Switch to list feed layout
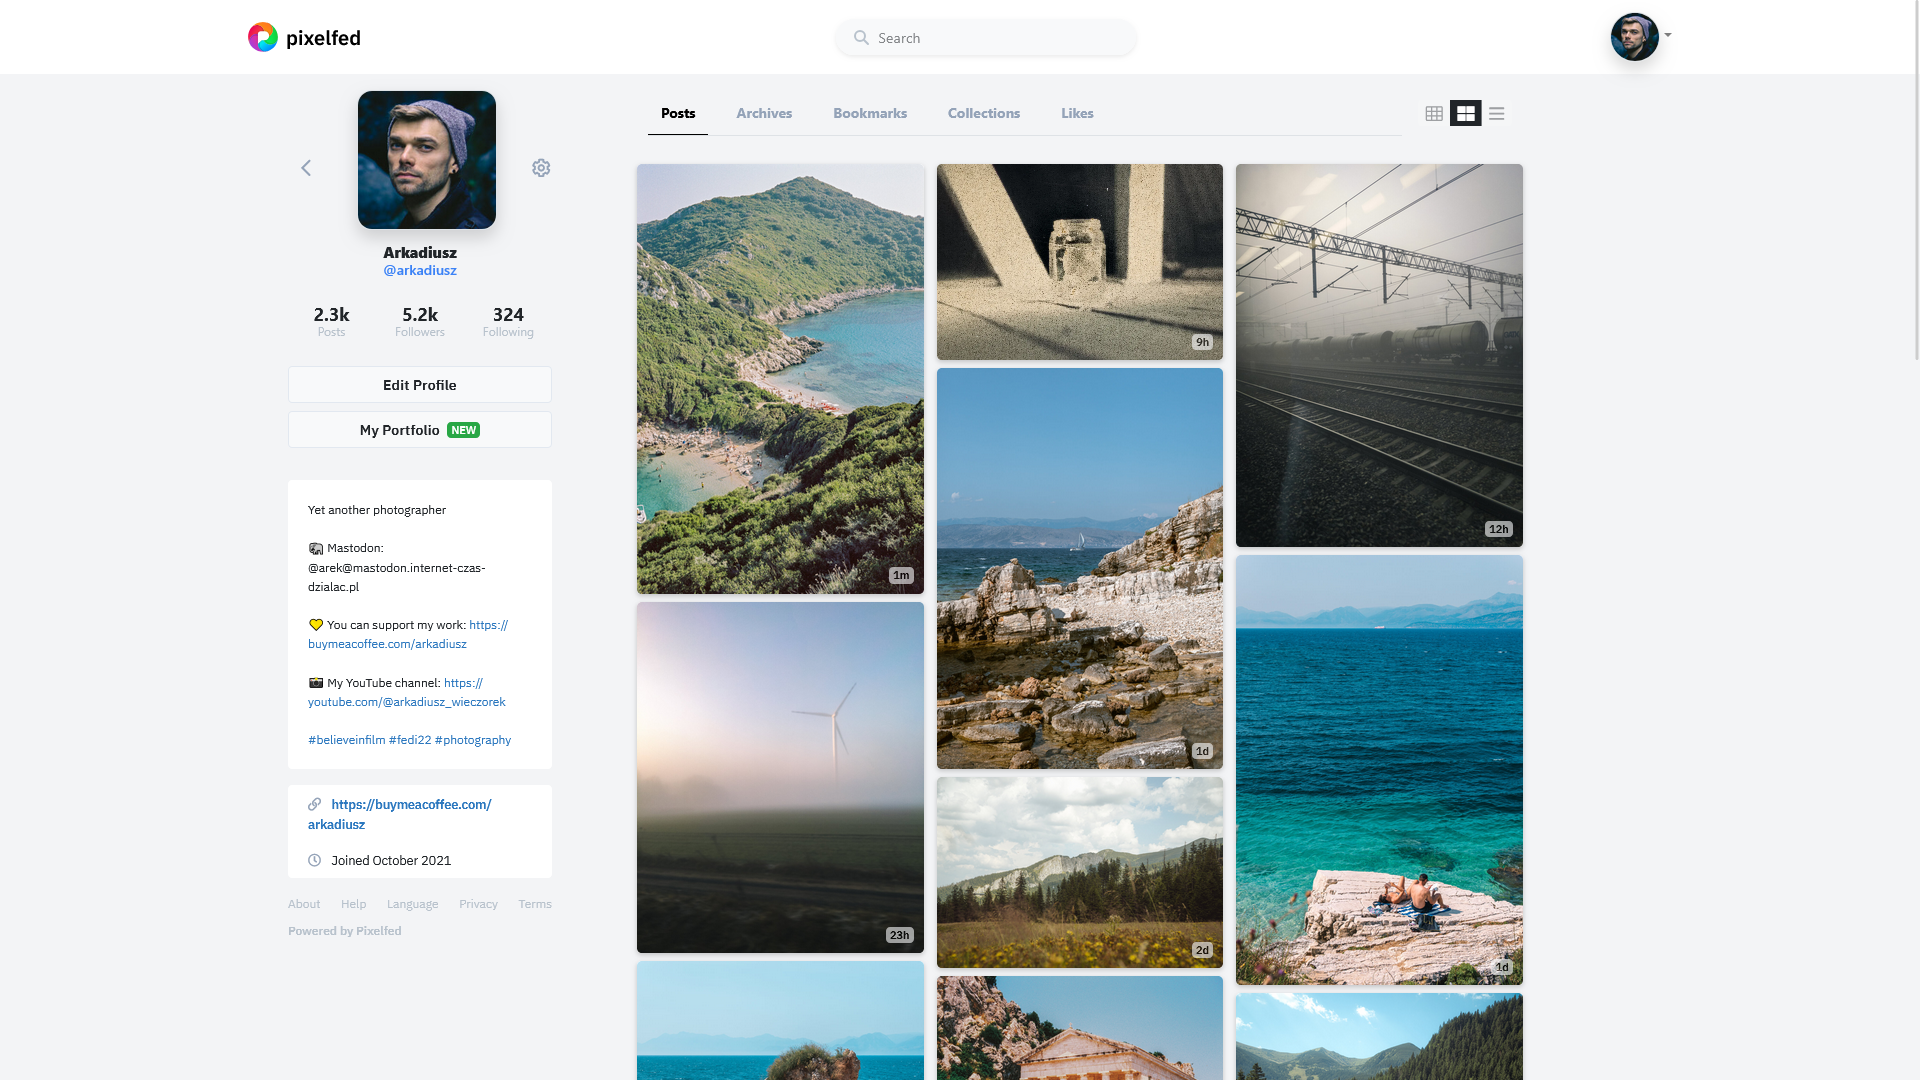 (x=1497, y=114)
